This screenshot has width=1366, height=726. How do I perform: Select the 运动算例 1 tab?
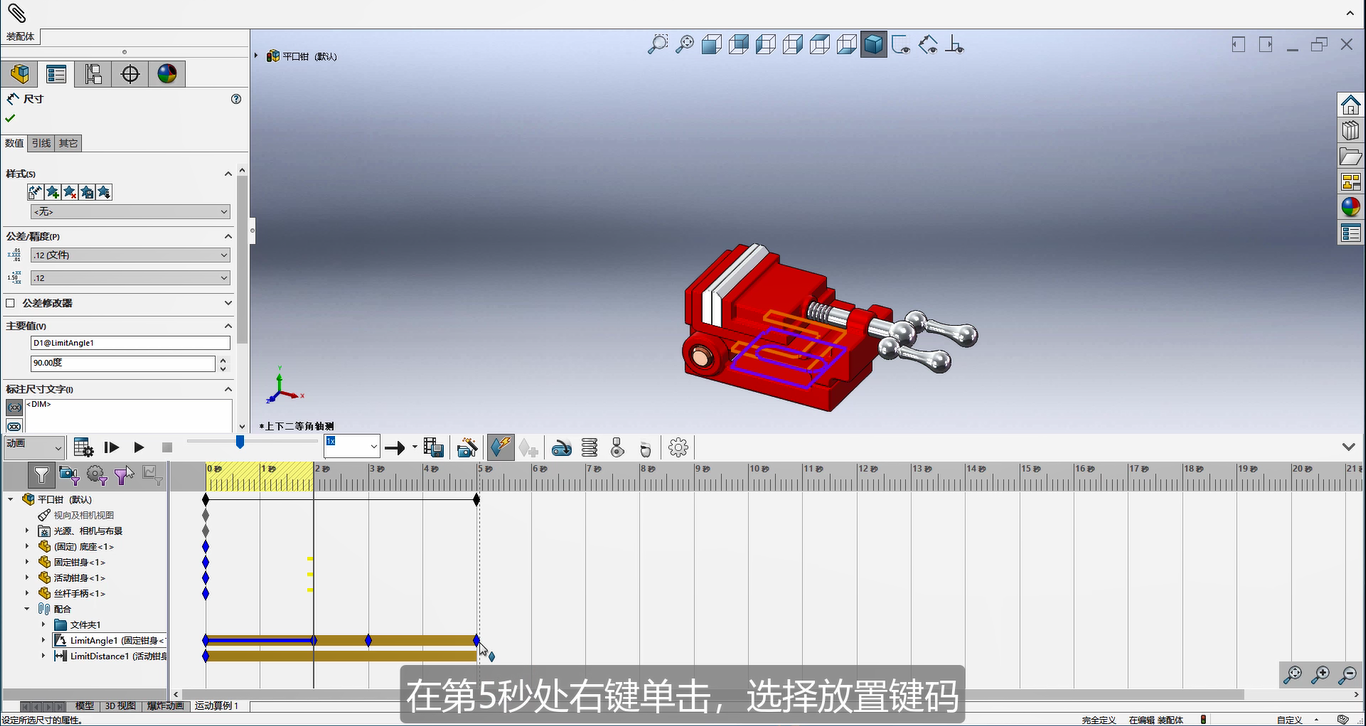pos(217,706)
